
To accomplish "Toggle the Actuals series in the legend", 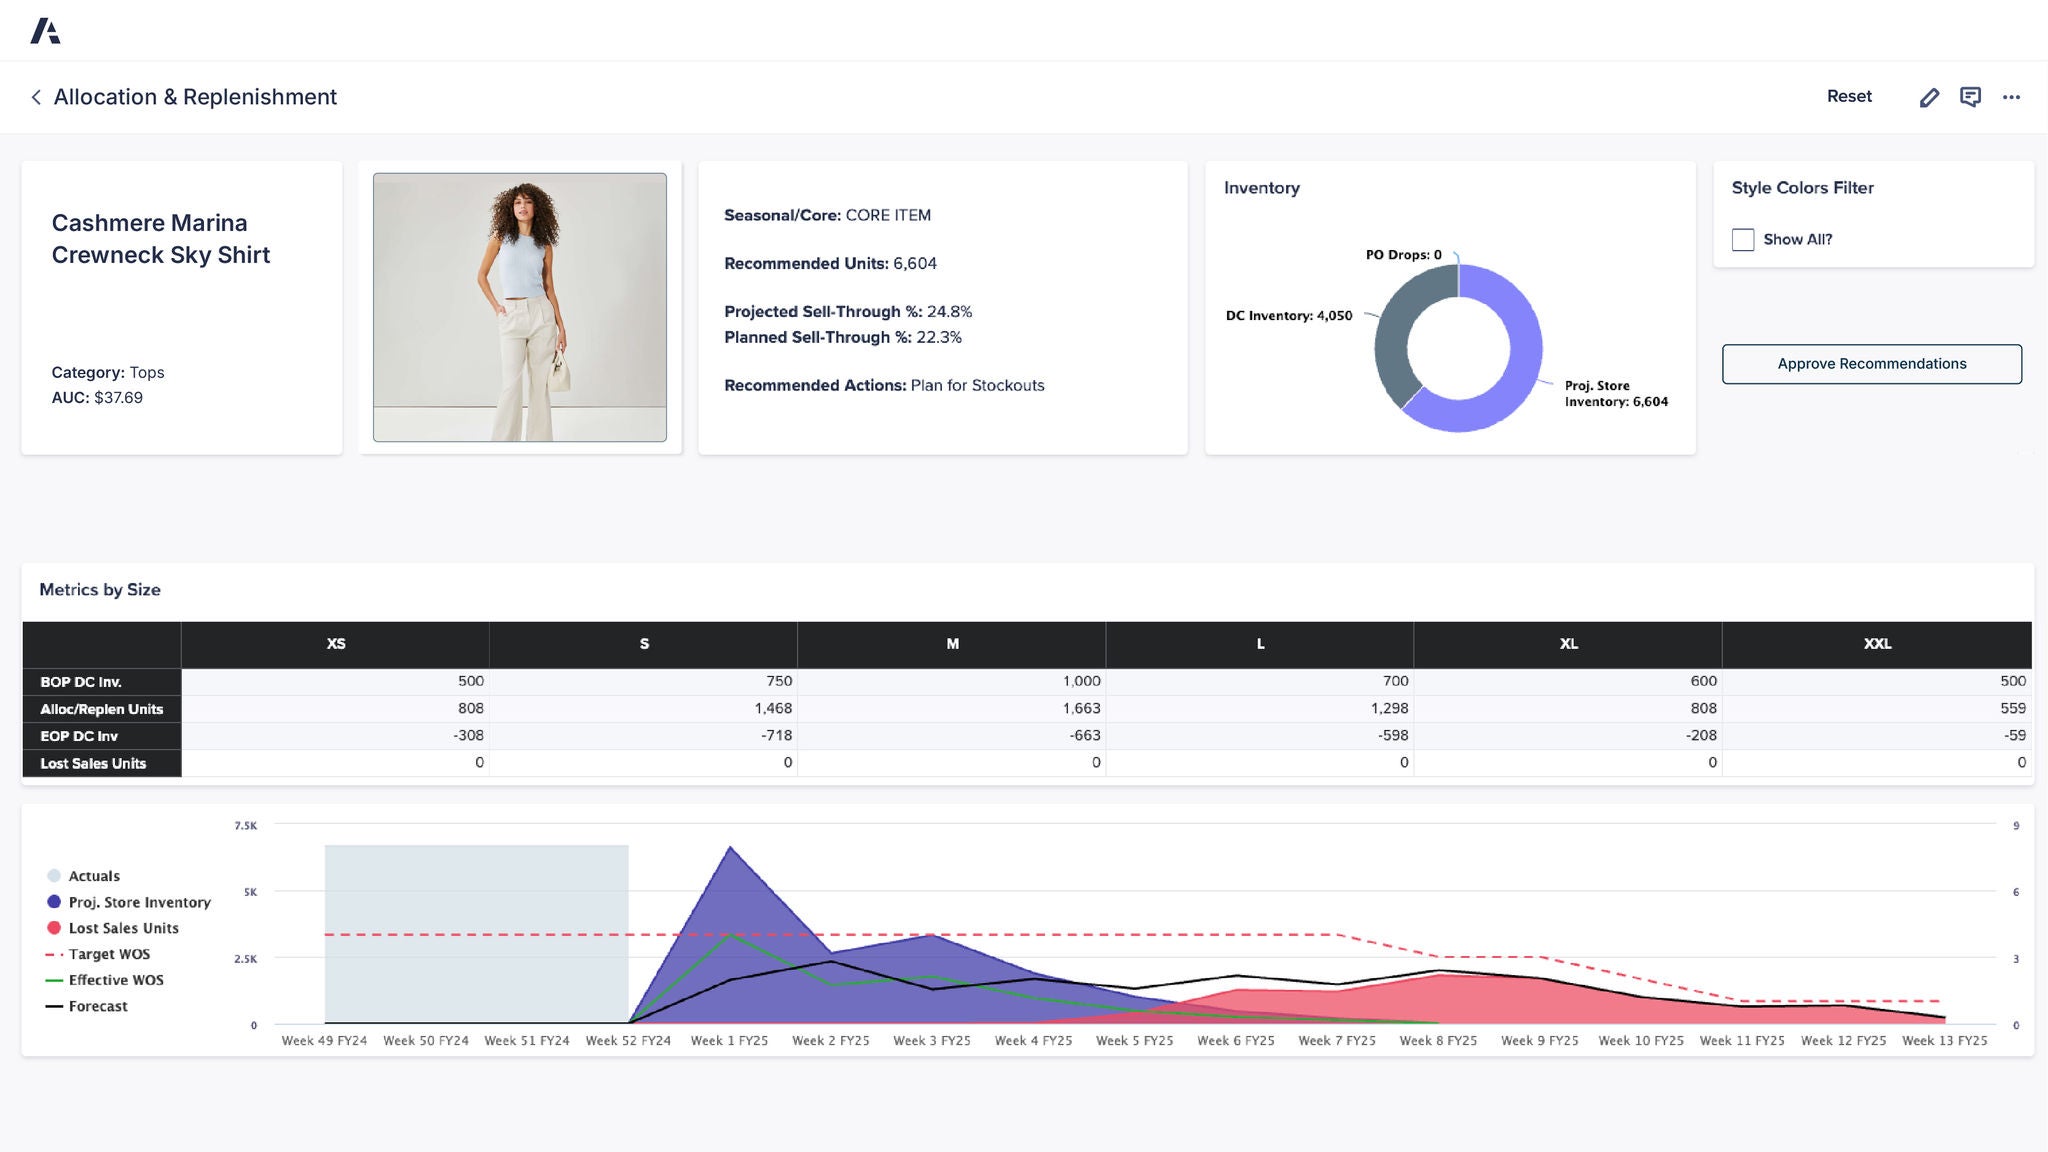I will 95,875.
